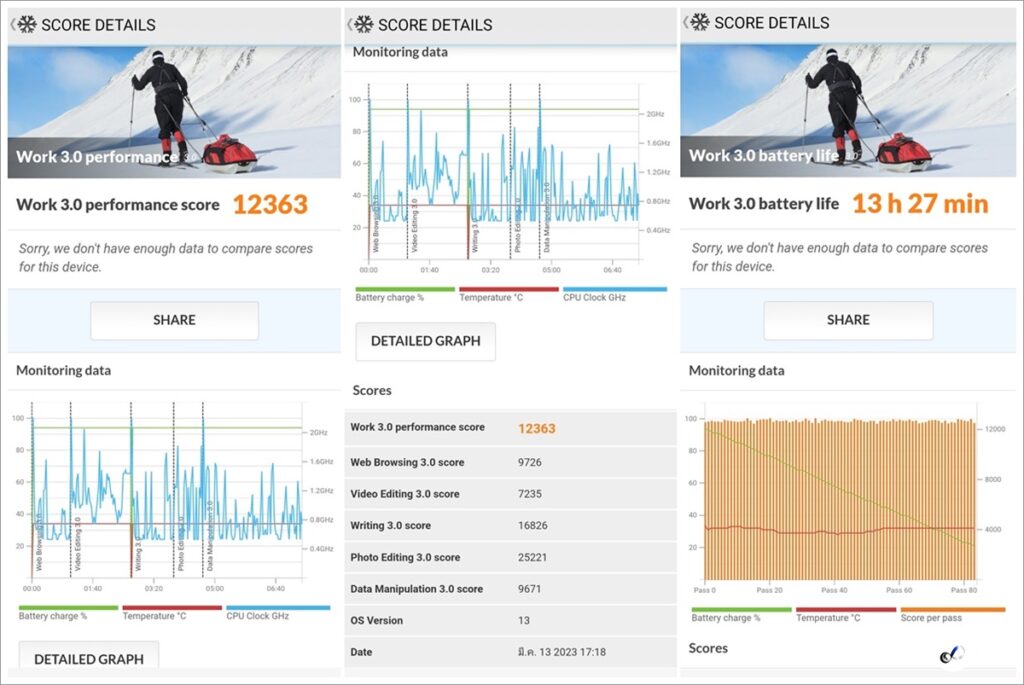Click the snowflake icon in the middle panel header
The image size is (1024, 685).
tap(364, 24)
